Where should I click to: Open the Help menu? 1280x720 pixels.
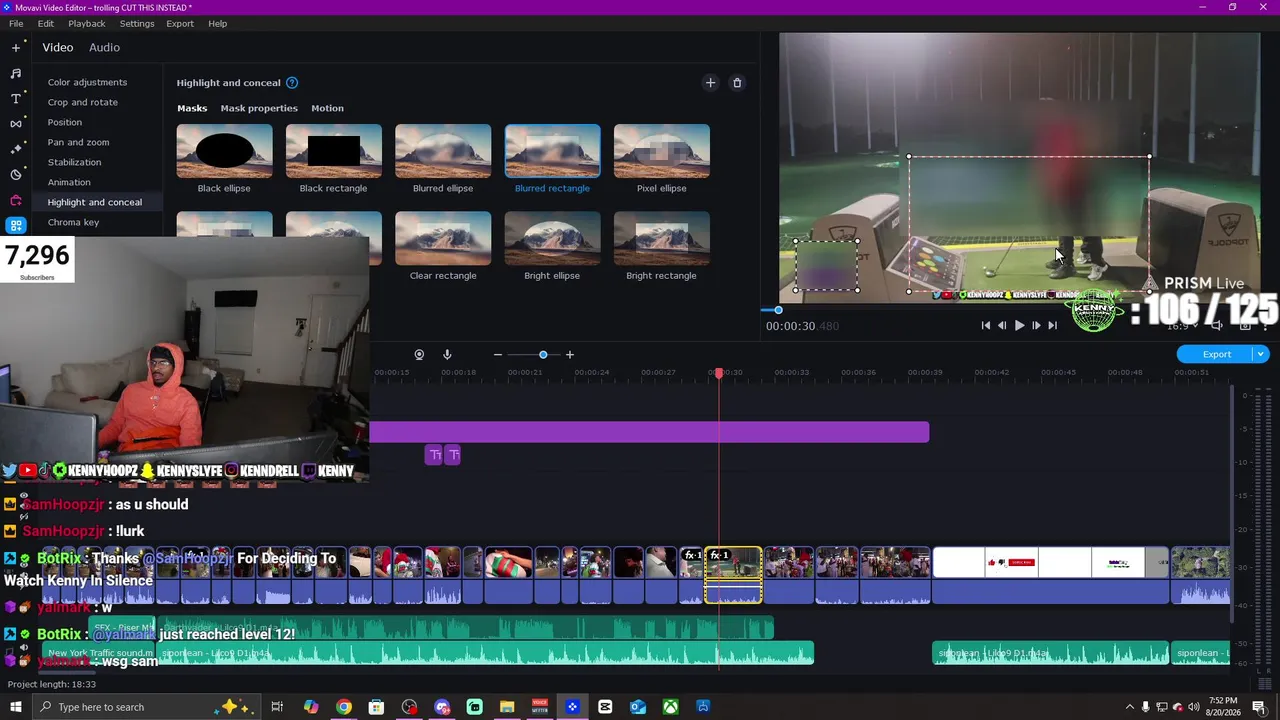coord(217,23)
